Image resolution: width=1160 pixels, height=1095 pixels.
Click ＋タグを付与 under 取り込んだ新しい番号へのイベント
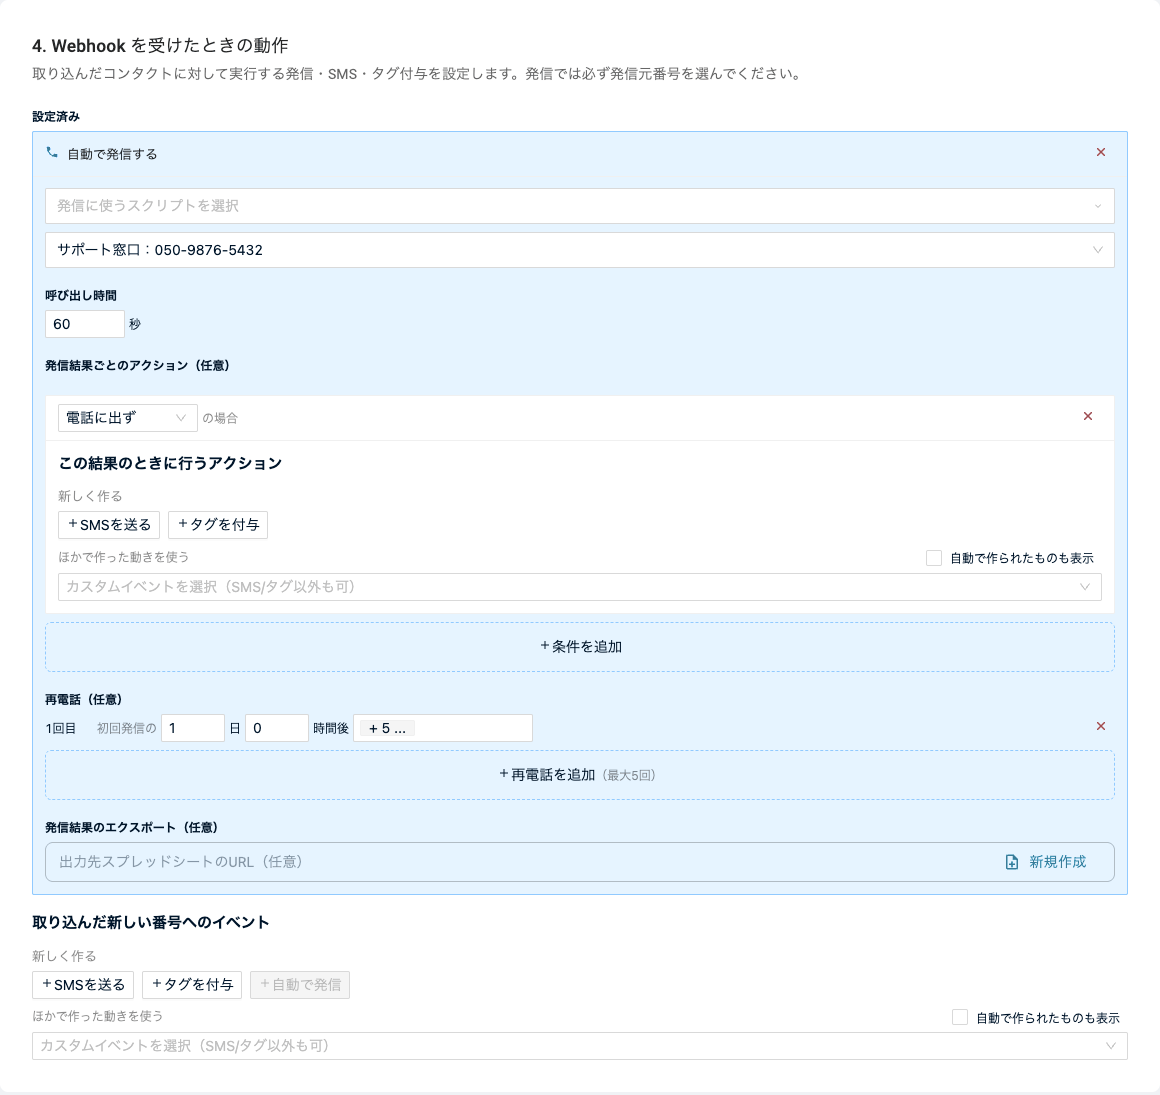[192, 985]
